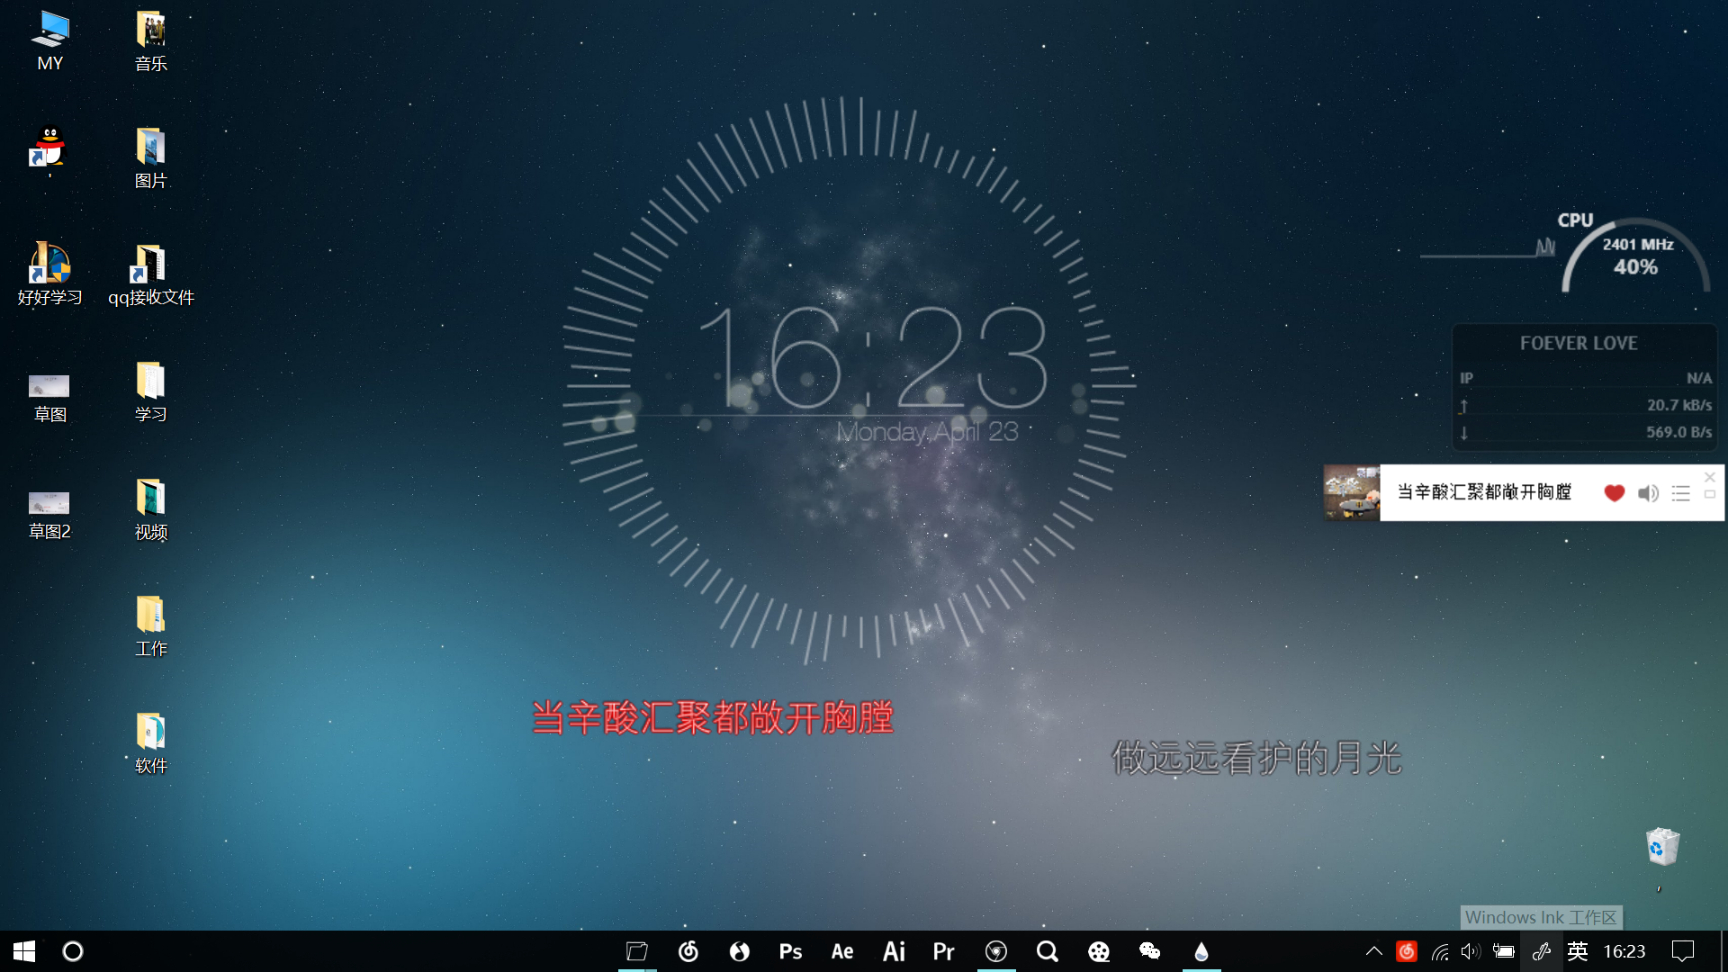
Task: Open the 图片 folder on desktop
Action: tap(151, 158)
